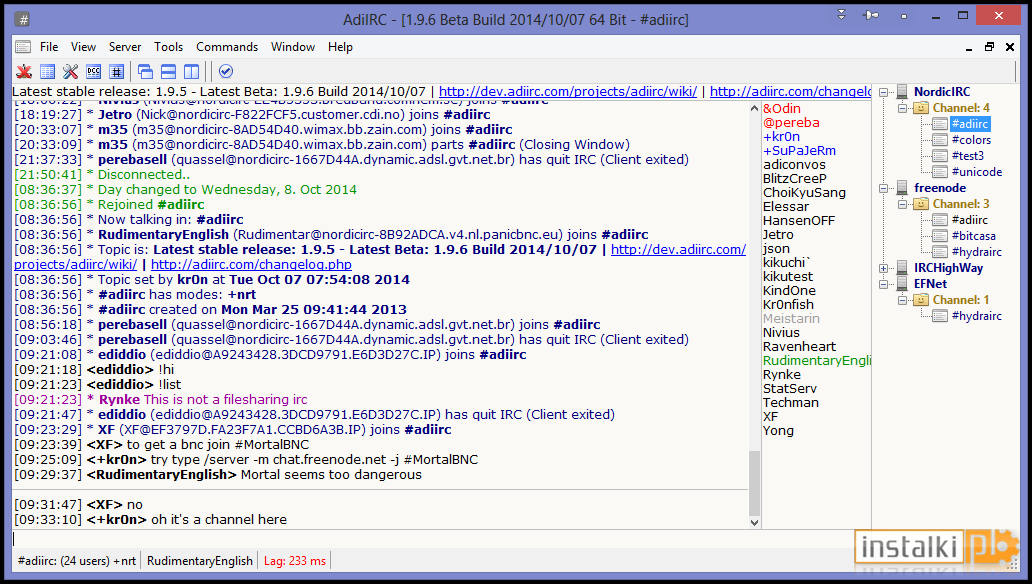Viewport: 1032px width, 584px height.
Task: Tile windows vertically using the toolbar icon
Action: [x=192, y=71]
